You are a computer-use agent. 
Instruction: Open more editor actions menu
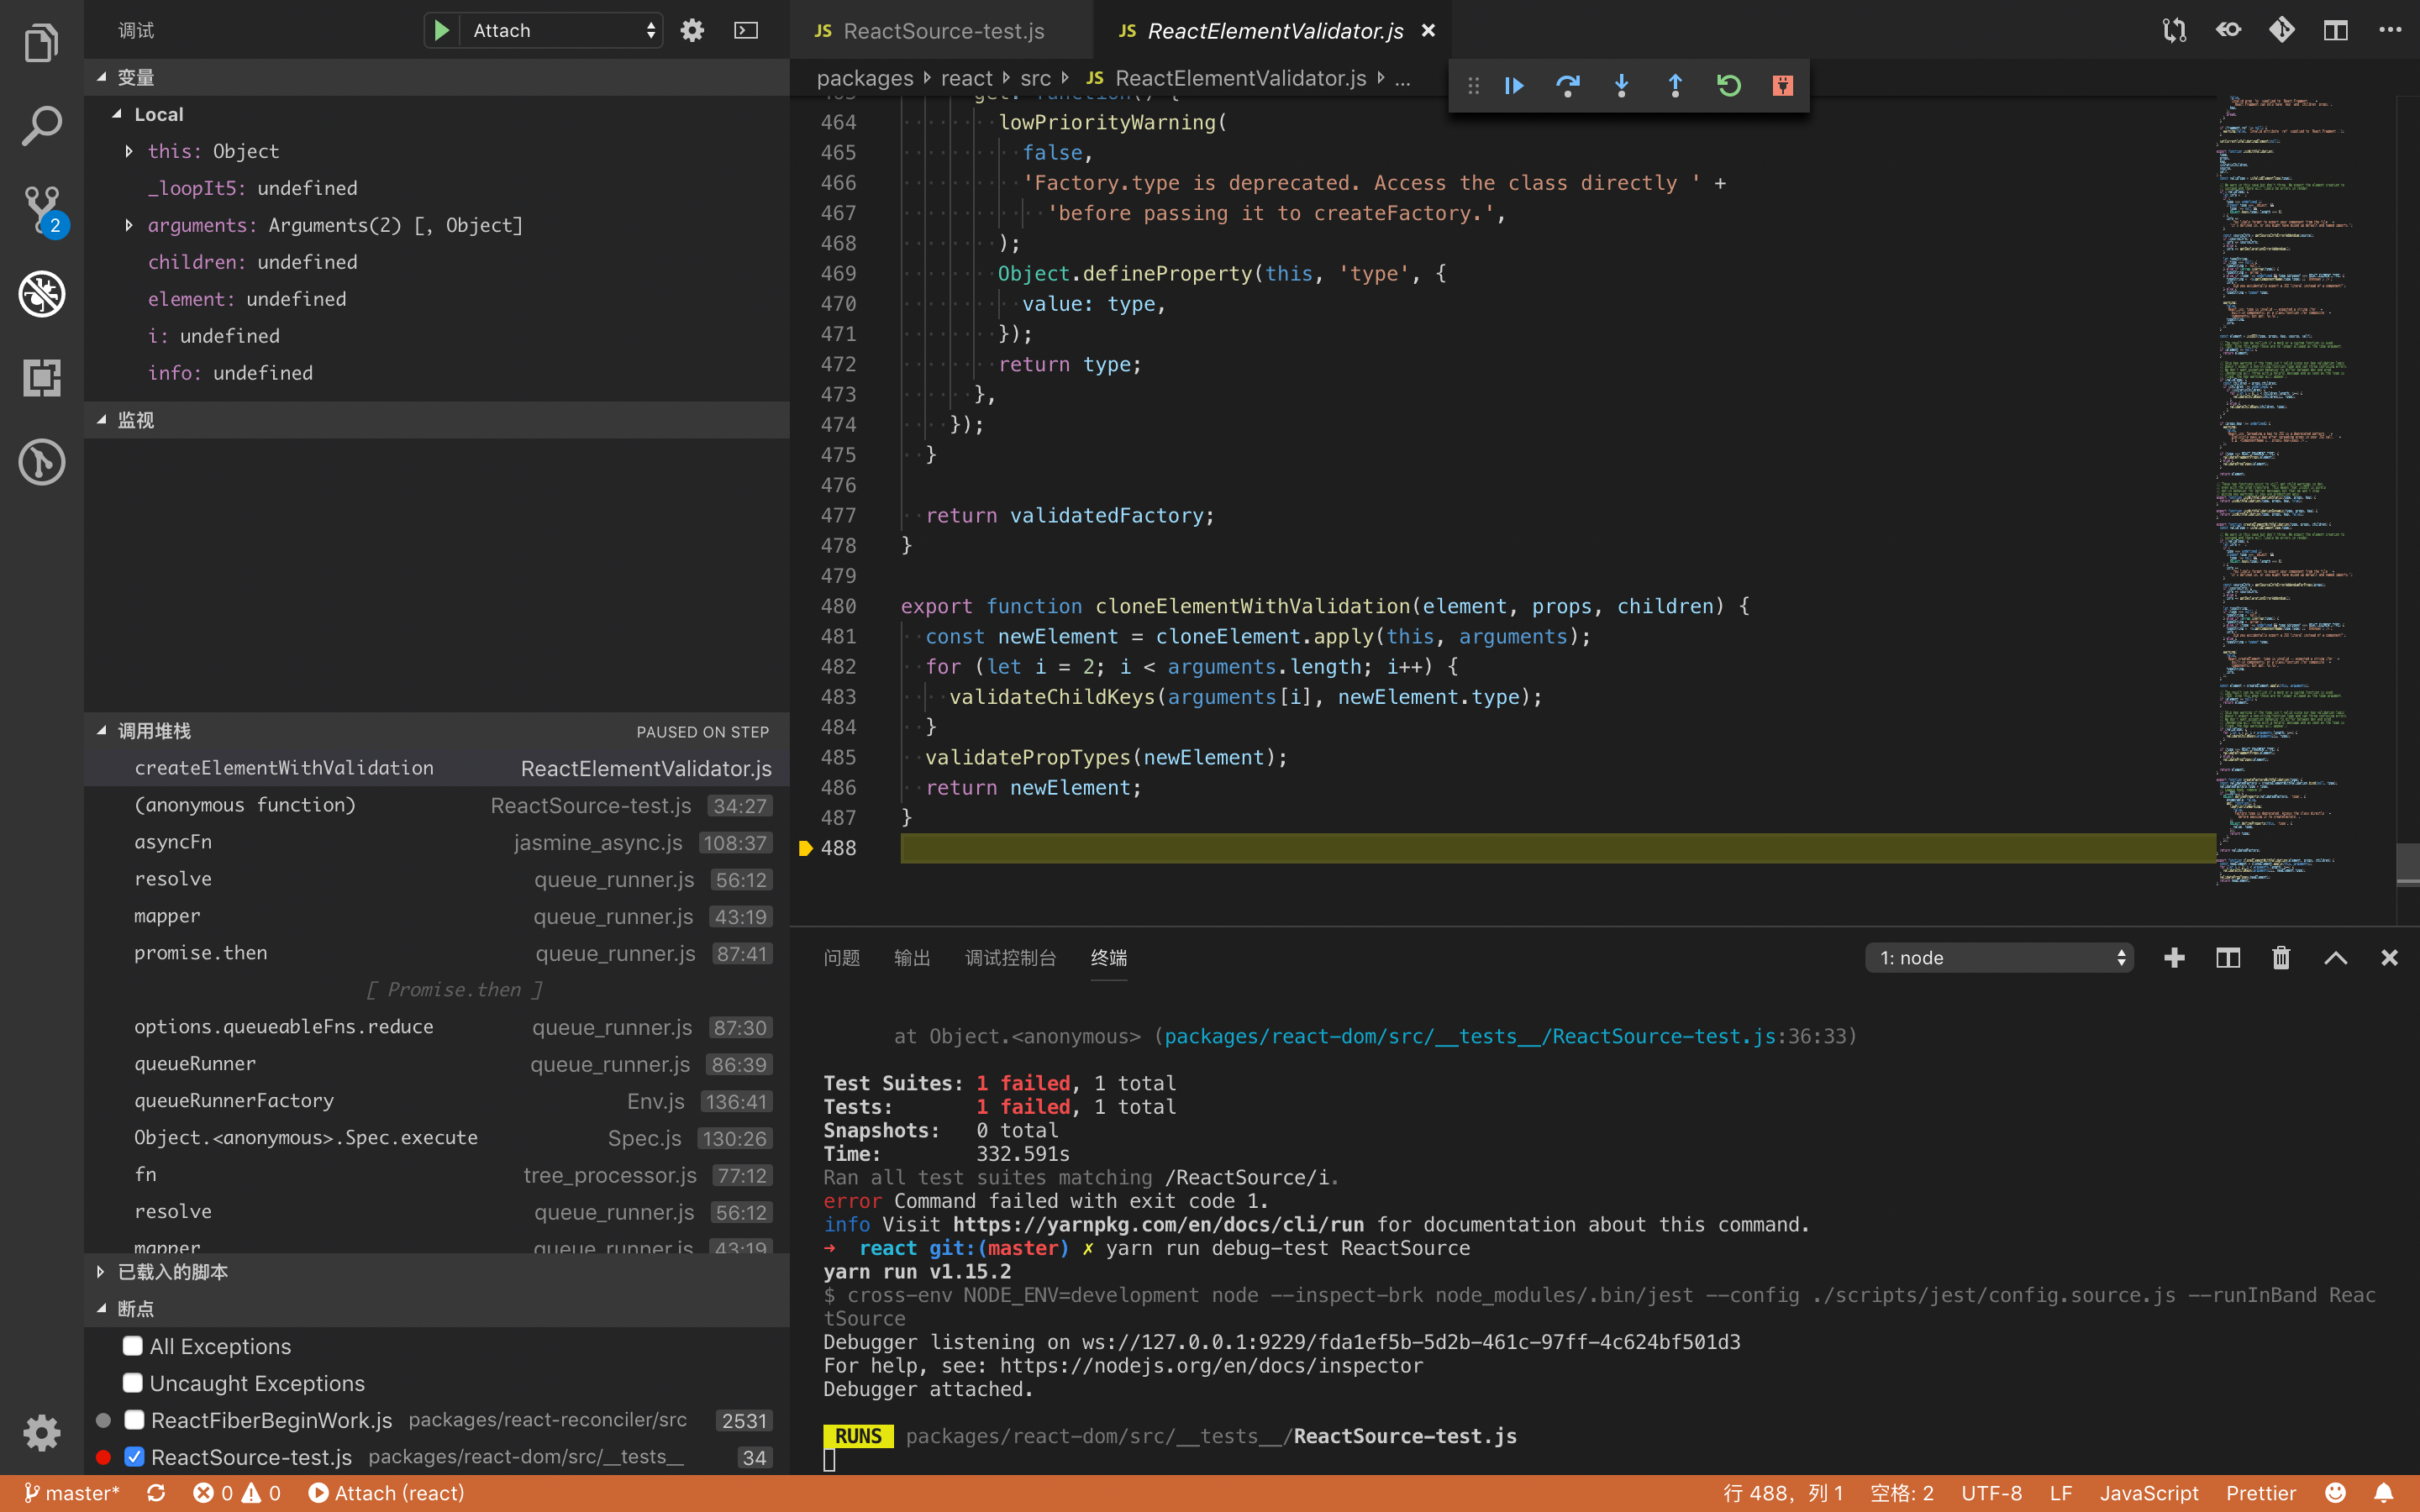click(x=2390, y=30)
